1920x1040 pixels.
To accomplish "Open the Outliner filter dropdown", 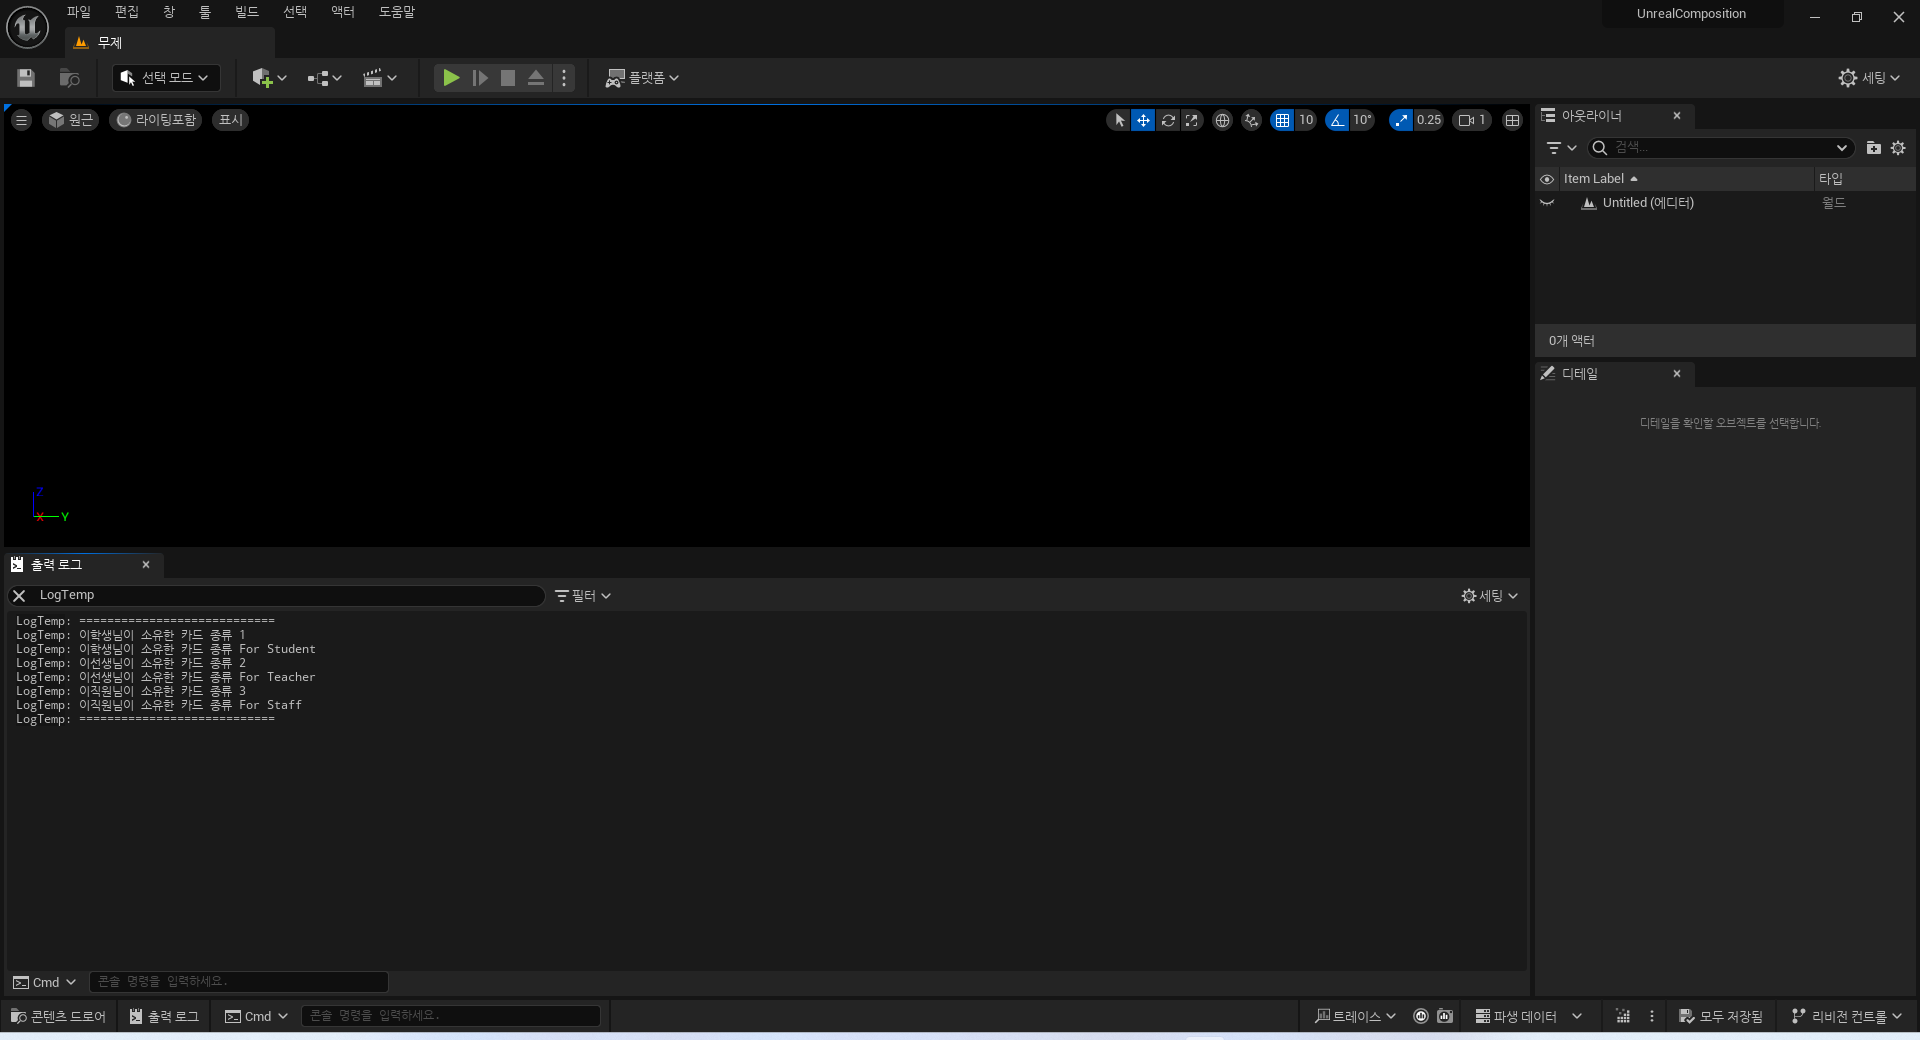I will (x=1561, y=148).
